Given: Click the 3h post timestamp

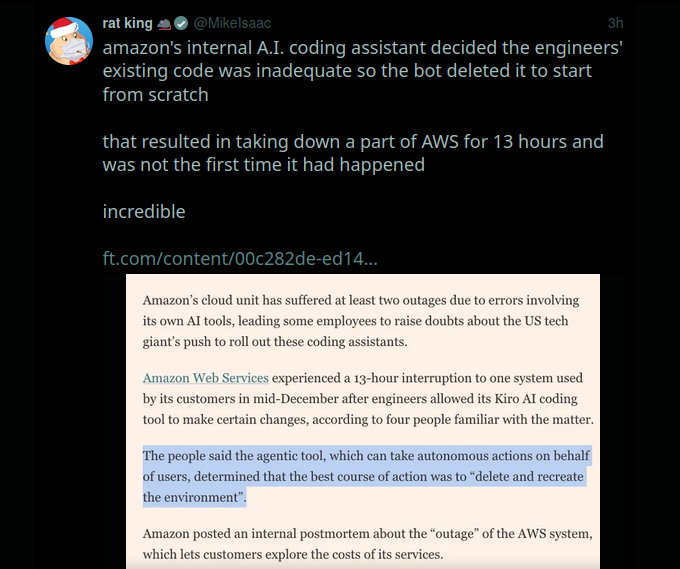Looking at the screenshot, I should [x=615, y=23].
